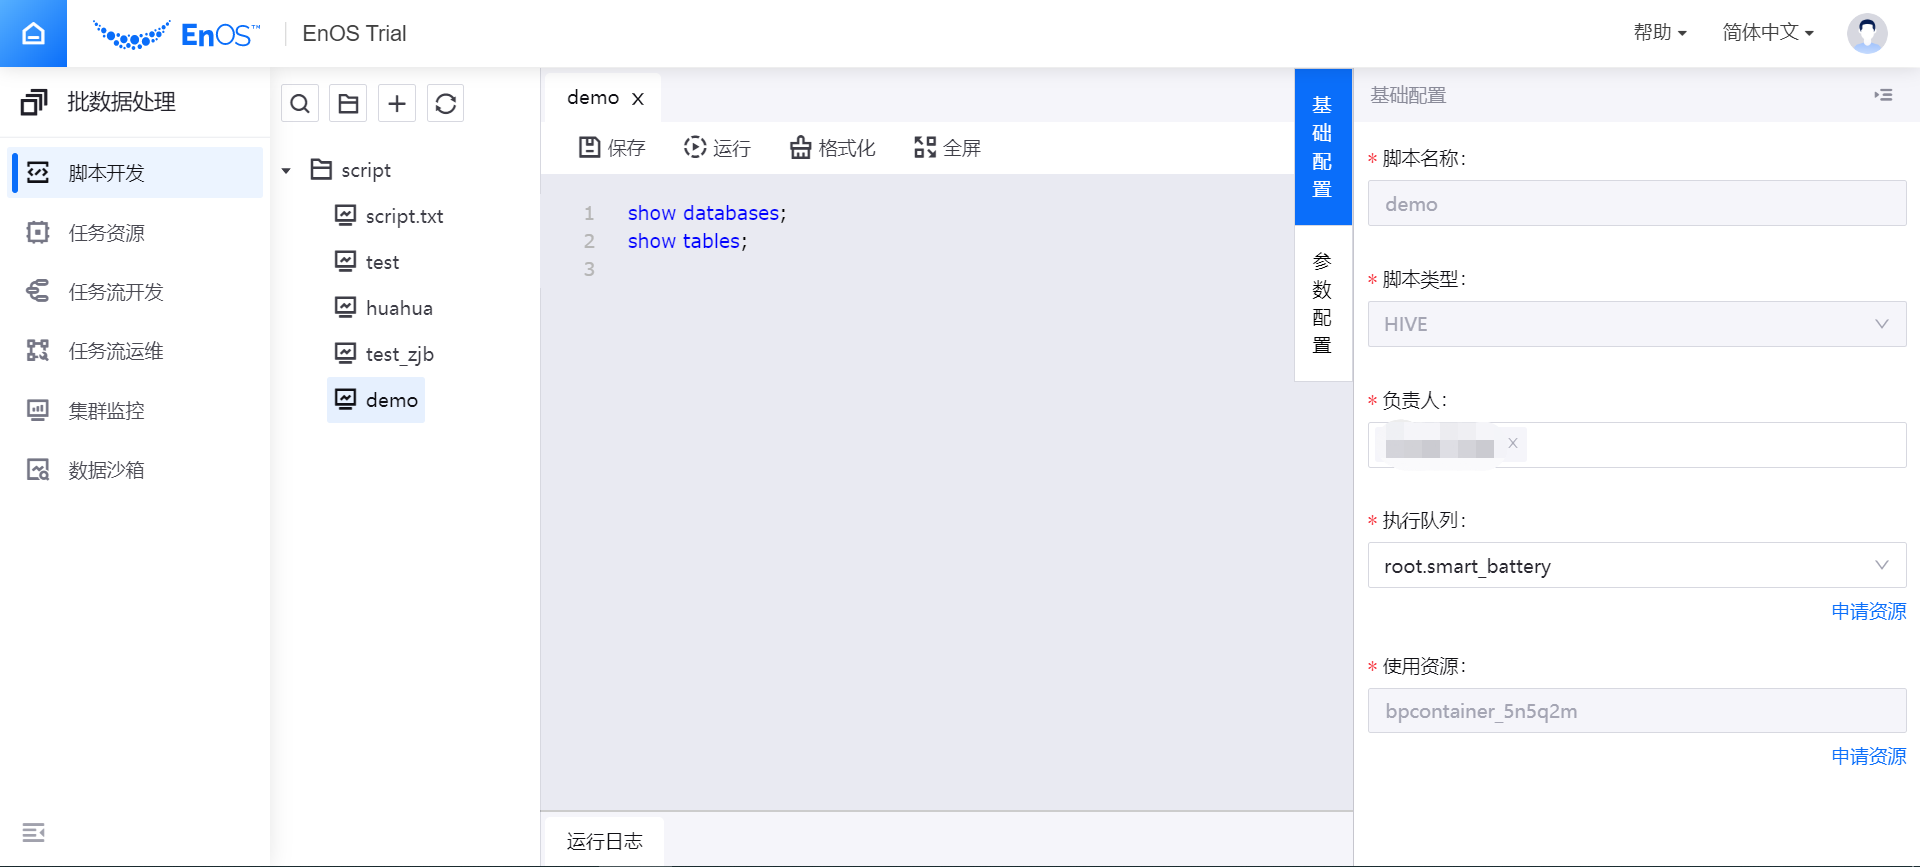Viewport: 1920px width, 867px height.
Task: Select 任务资源 in the sidebar
Action: [136, 233]
